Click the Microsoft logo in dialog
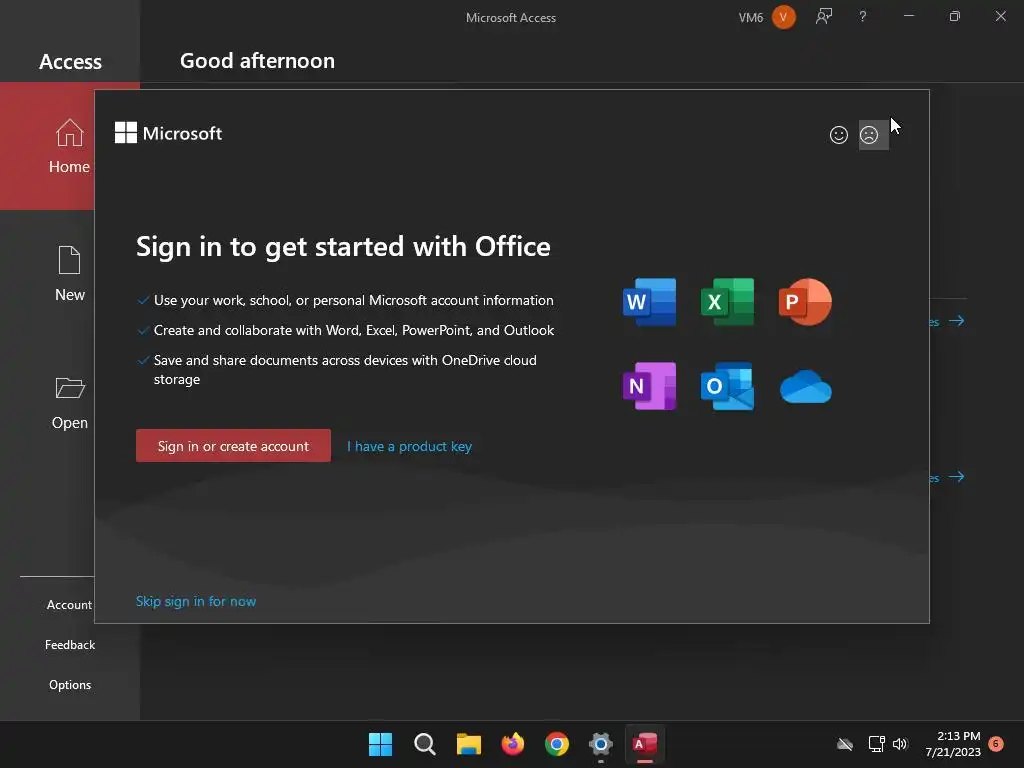The height and width of the screenshot is (768, 1024). pyautogui.click(x=168, y=133)
